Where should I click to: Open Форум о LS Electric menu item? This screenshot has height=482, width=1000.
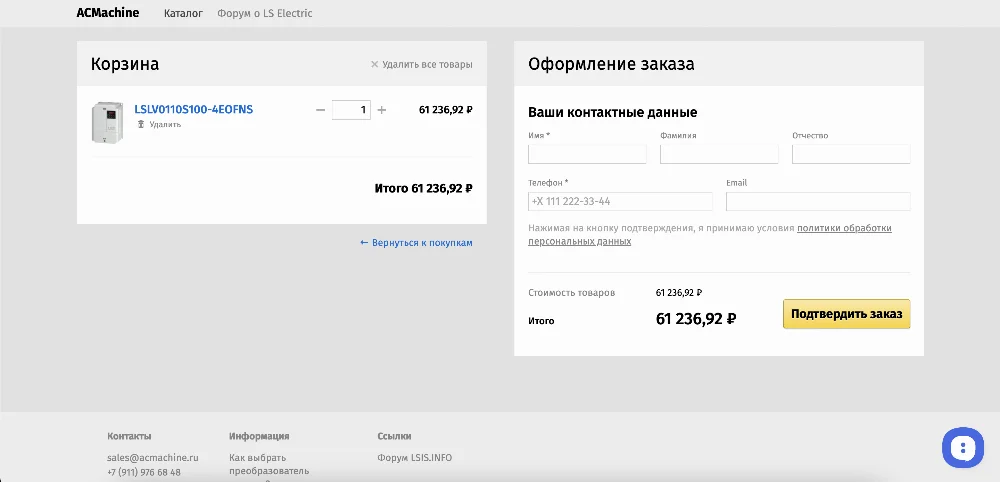click(x=265, y=13)
